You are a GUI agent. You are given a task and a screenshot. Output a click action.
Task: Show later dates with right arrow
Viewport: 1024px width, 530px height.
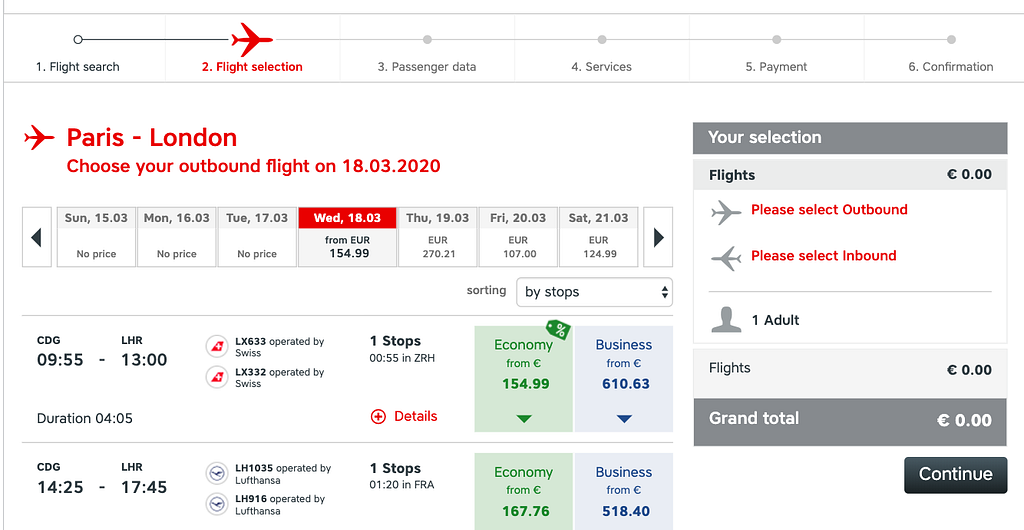pos(658,237)
